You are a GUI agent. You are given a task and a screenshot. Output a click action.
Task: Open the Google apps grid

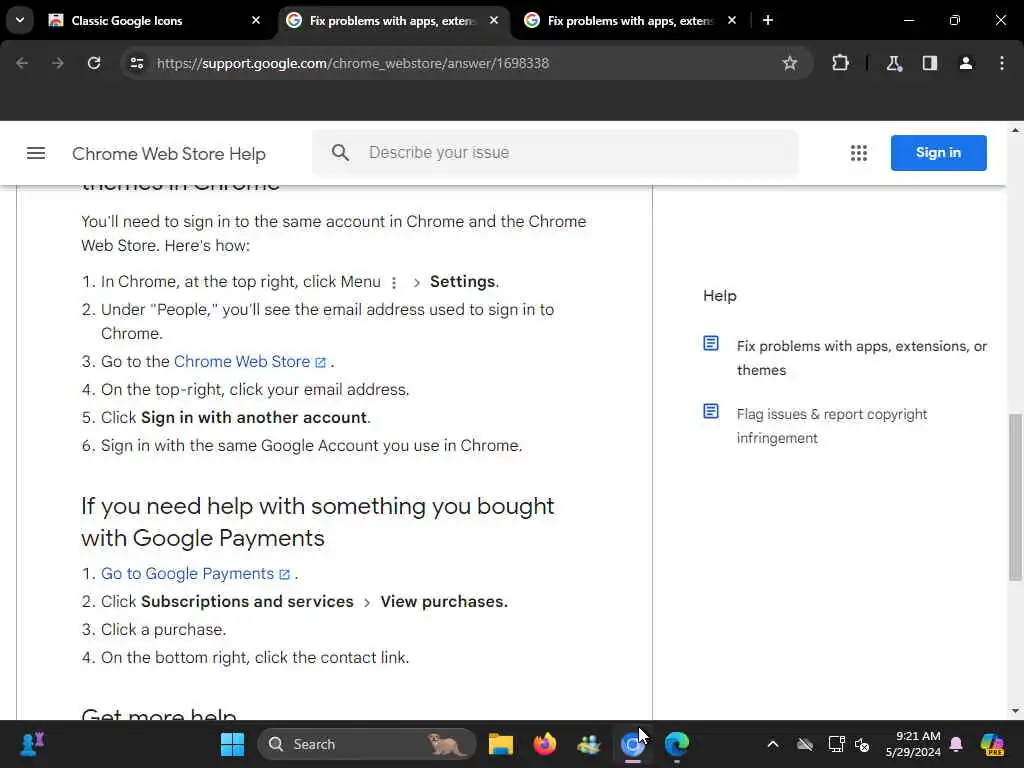point(859,153)
